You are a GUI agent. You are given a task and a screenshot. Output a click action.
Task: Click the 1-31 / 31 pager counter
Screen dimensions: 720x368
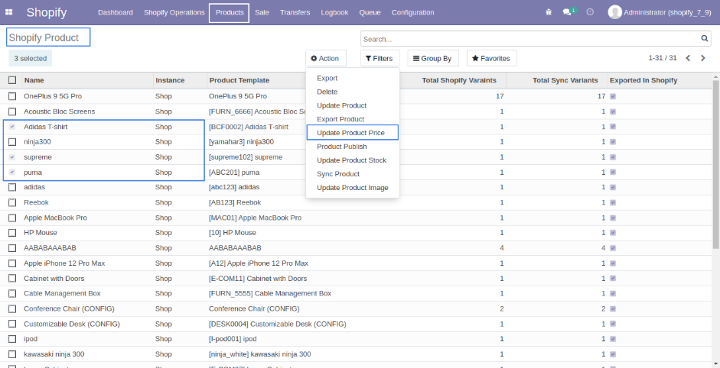(663, 58)
